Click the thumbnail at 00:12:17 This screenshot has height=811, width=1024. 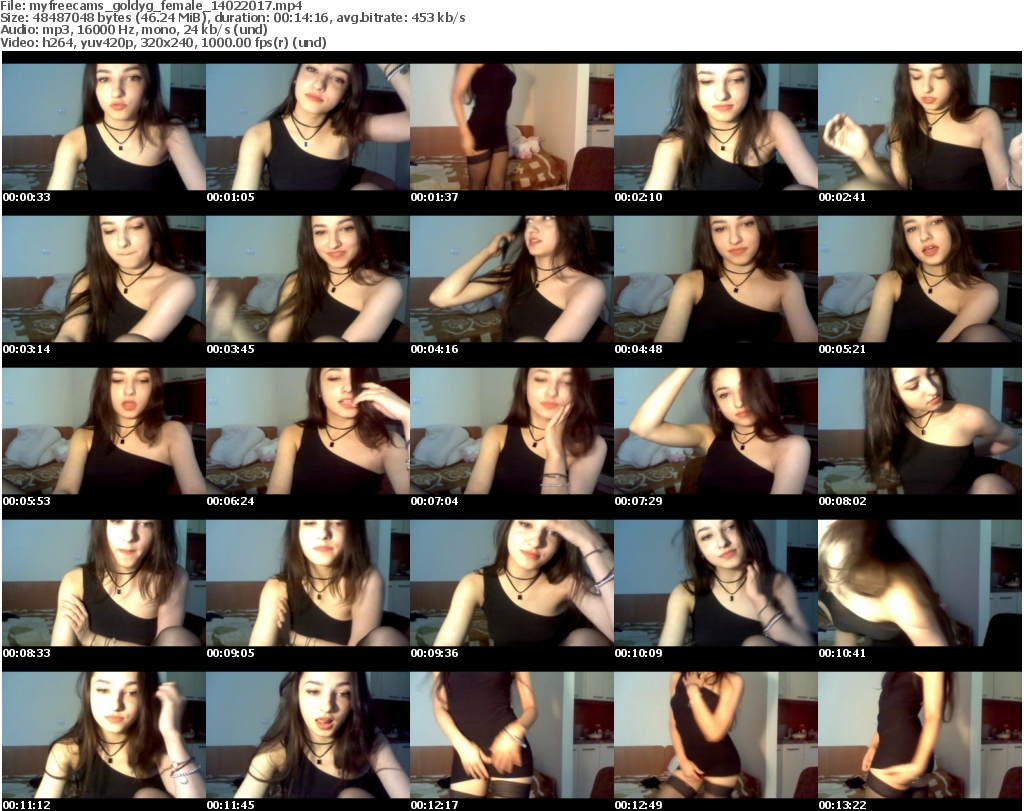click(512, 735)
